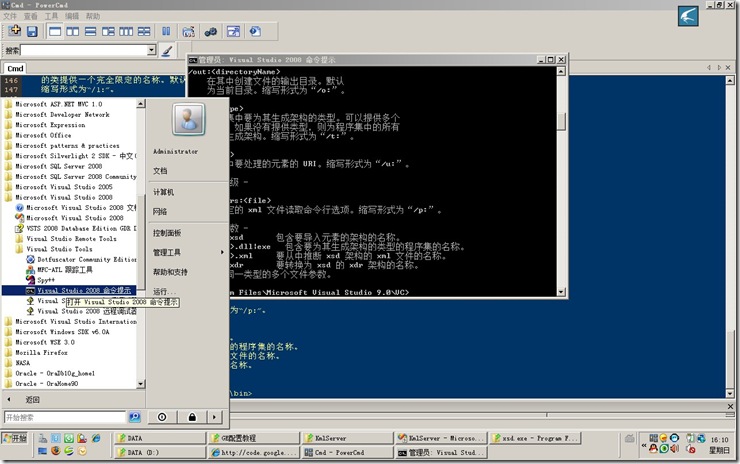Click inside the 搜索 text field
The height and width of the screenshot is (464, 740).
pos(84,50)
